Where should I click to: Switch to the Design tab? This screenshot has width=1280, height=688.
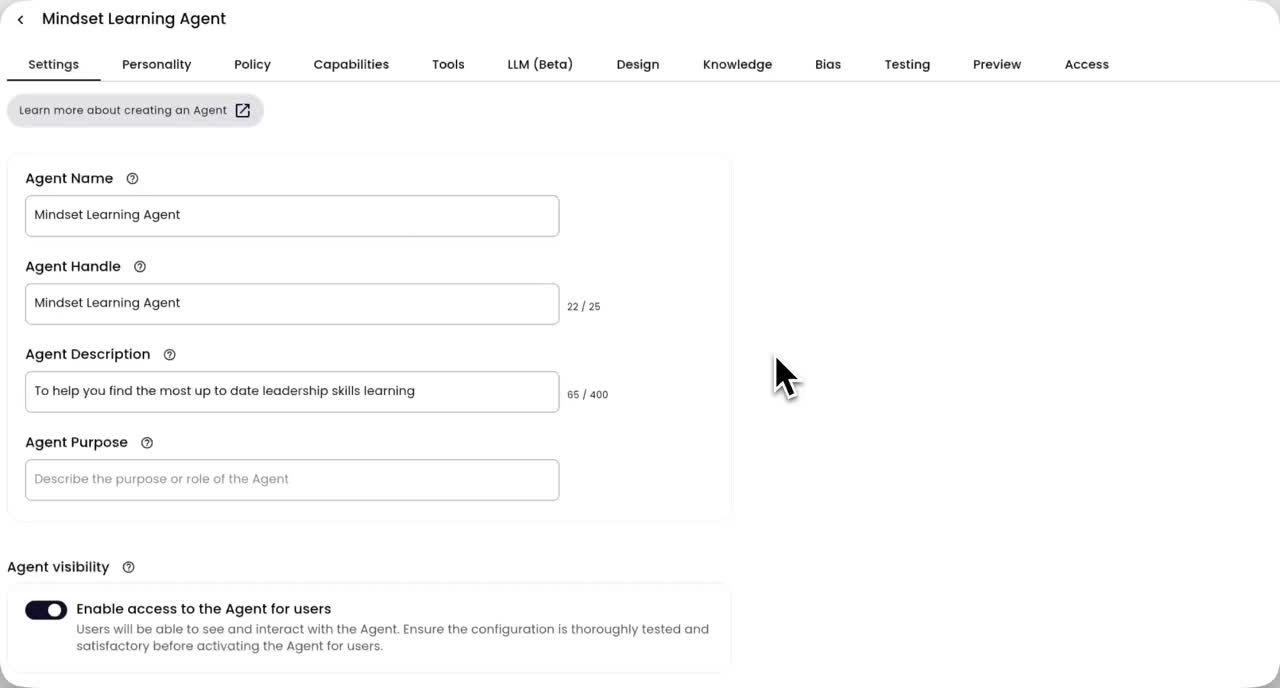(637, 64)
